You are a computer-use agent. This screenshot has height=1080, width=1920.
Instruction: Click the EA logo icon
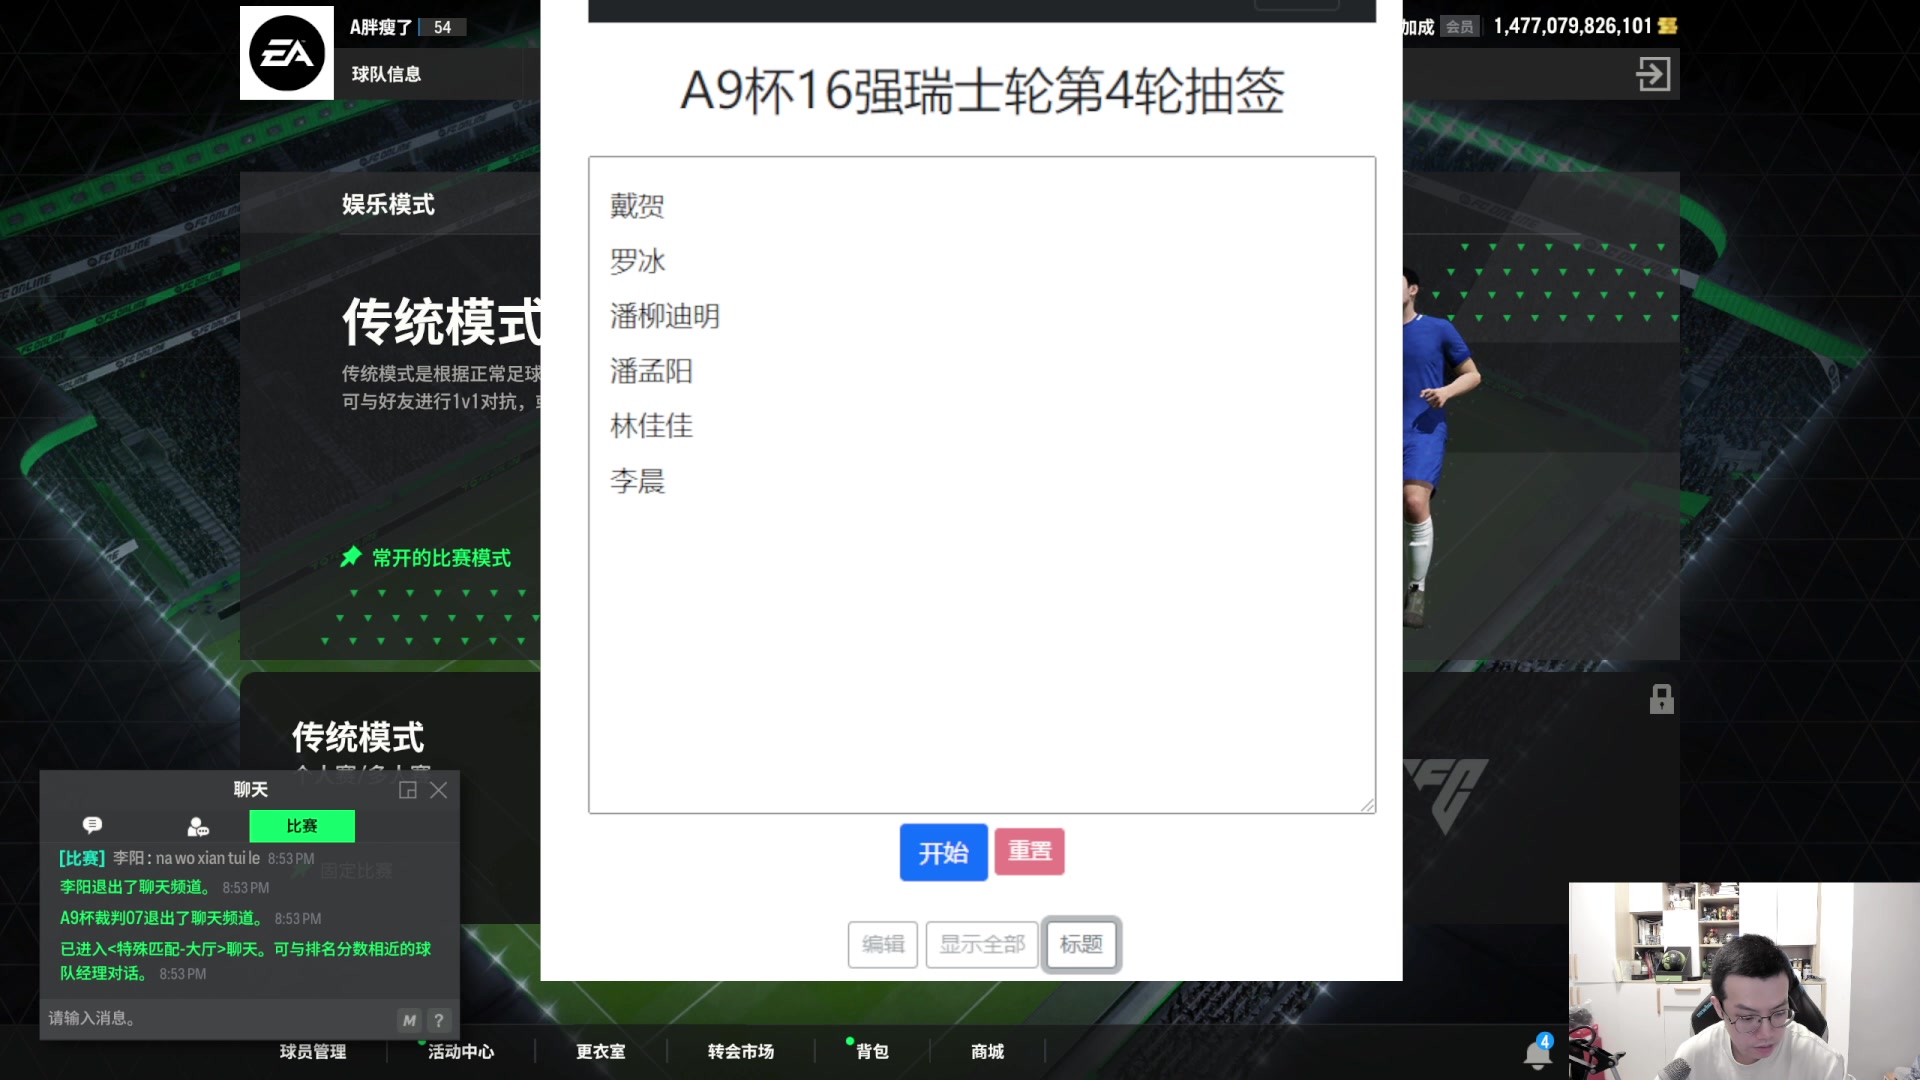pyautogui.click(x=286, y=52)
